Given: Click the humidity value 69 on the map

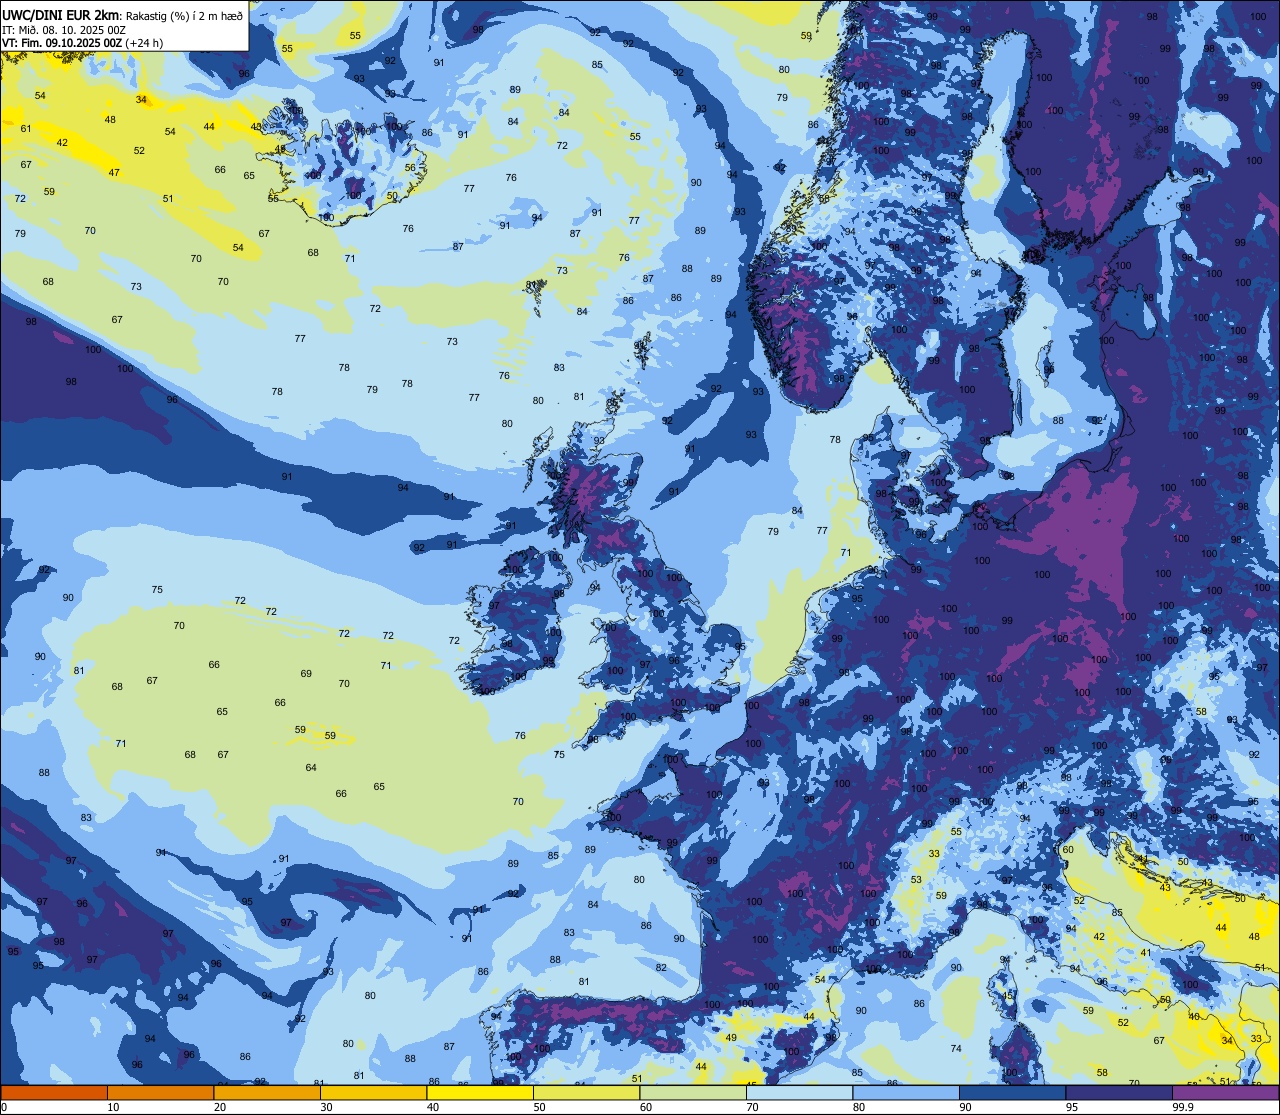Looking at the screenshot, I should (306, 673).
